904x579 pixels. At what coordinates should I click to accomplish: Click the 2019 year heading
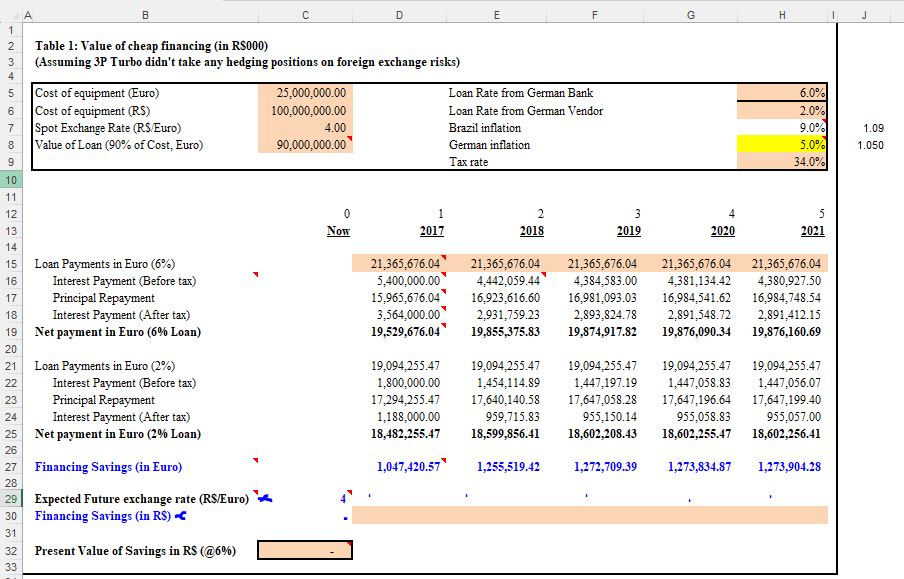628,231
